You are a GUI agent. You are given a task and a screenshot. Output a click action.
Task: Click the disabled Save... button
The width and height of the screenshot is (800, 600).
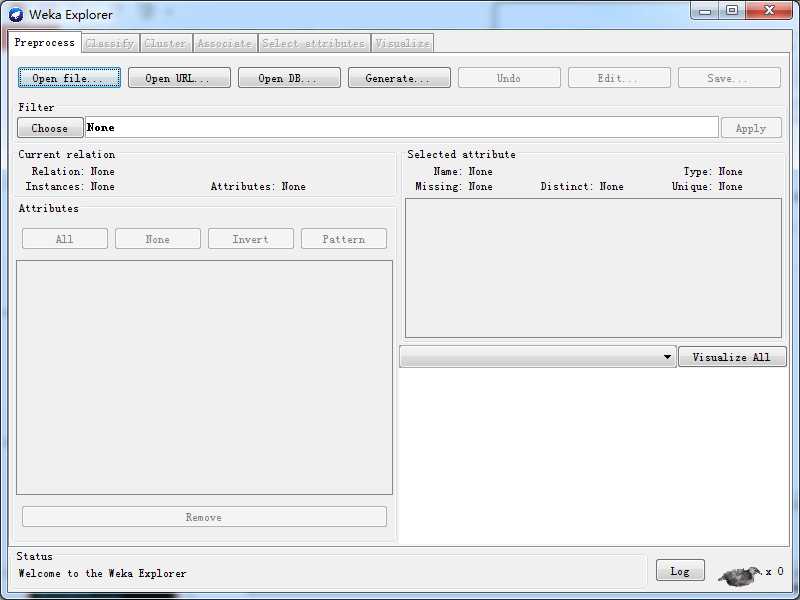729,78
